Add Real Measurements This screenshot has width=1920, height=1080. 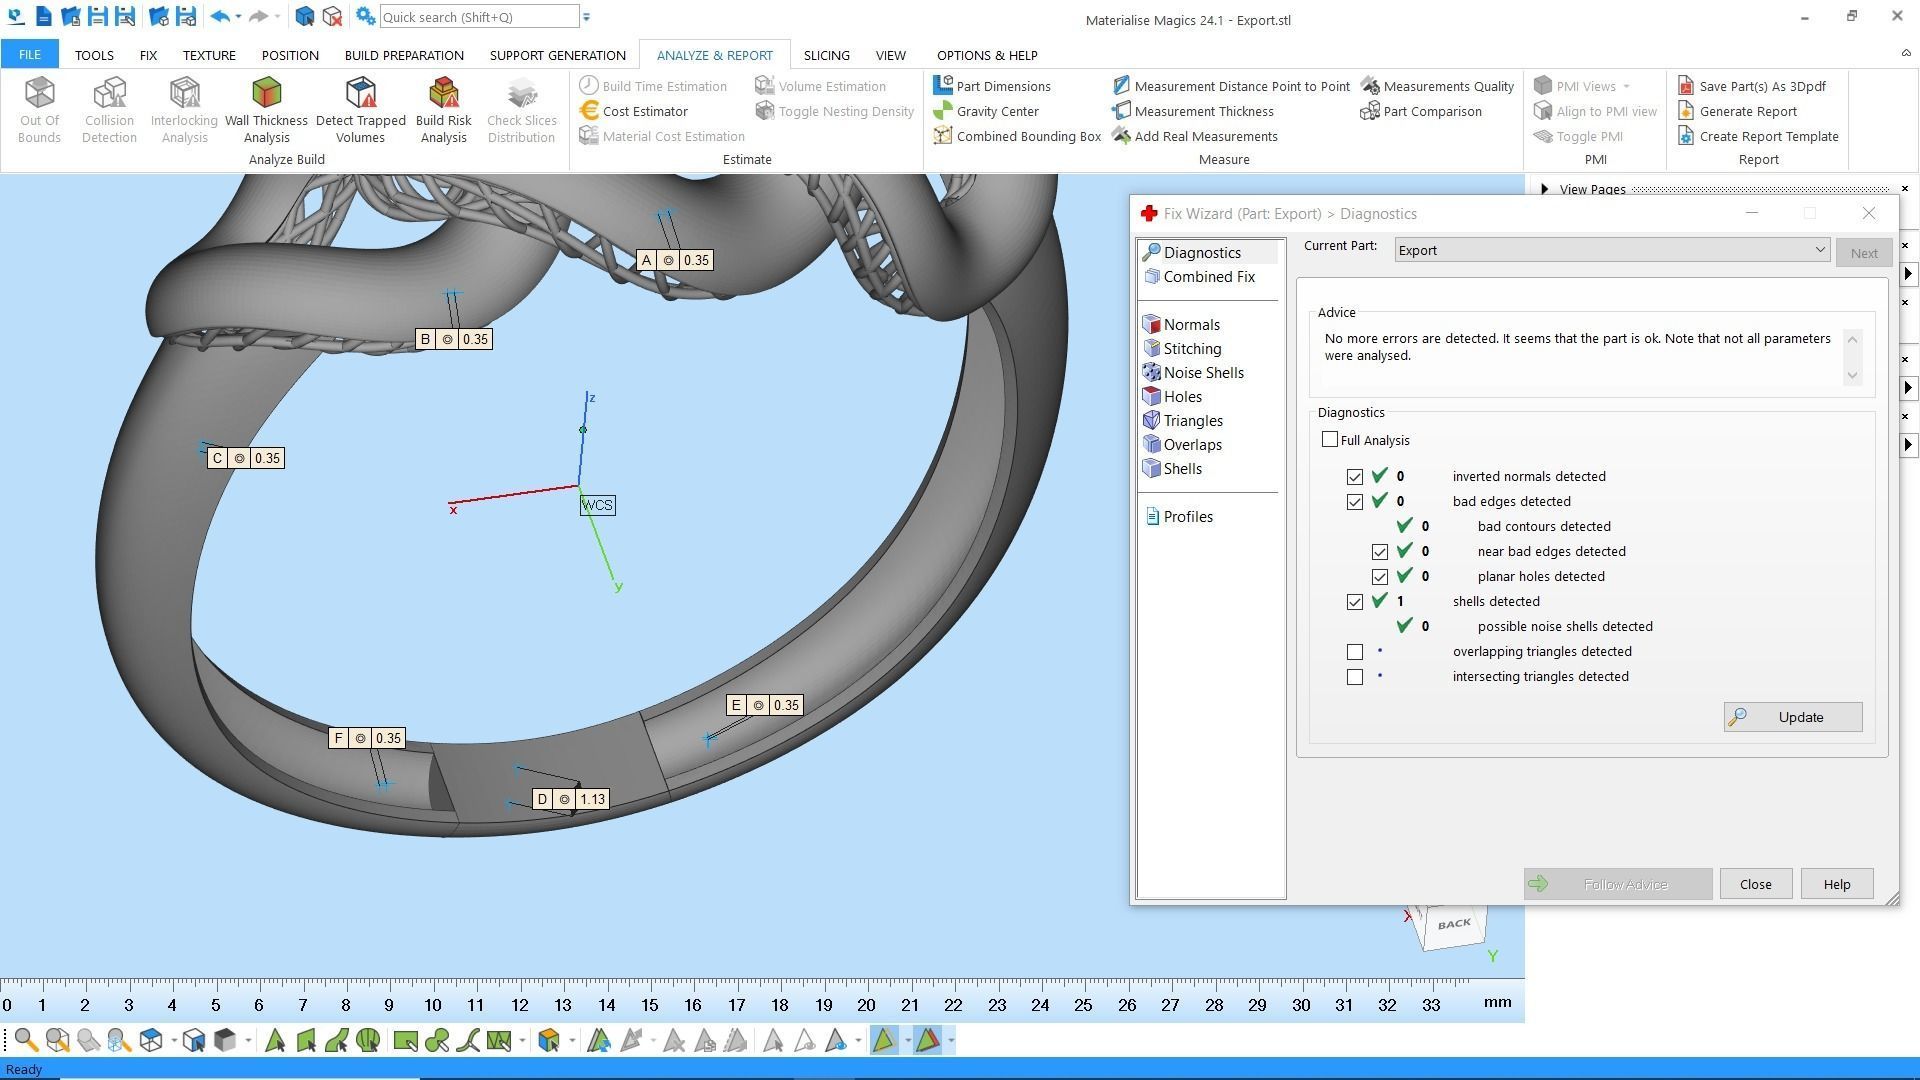(x=1195, y=136)
